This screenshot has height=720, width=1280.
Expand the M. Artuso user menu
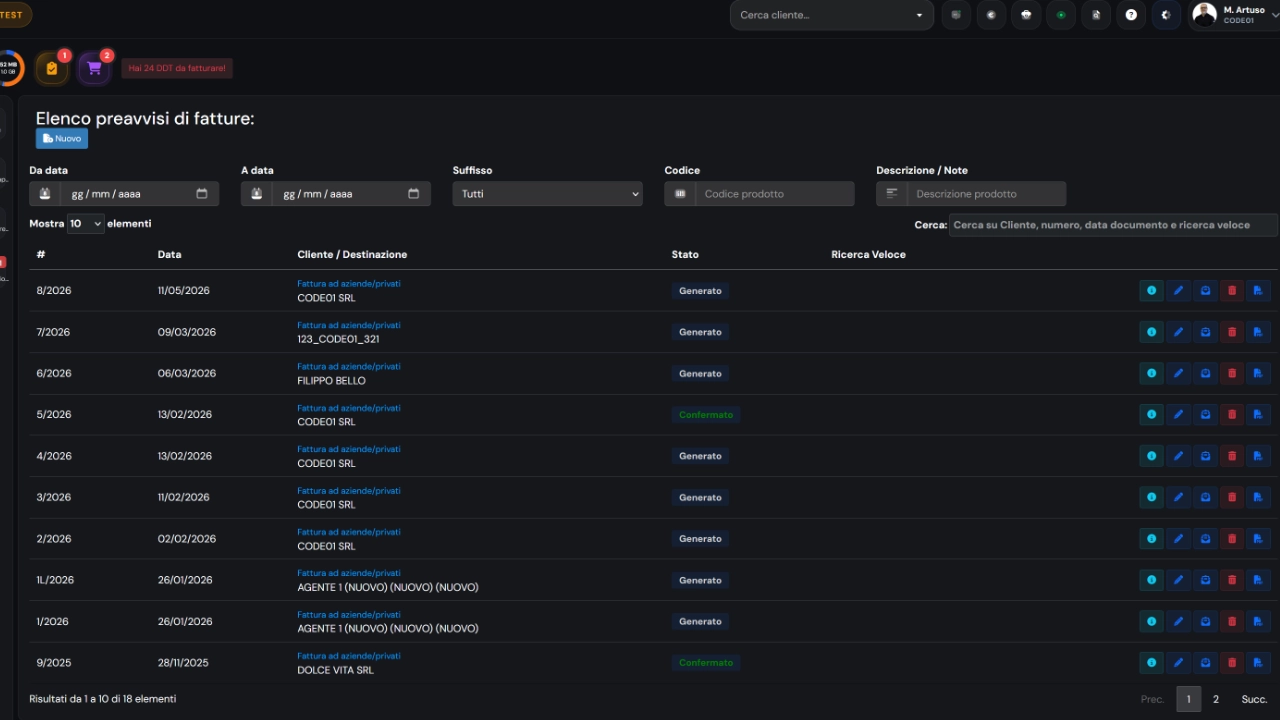coord(1236,15)
